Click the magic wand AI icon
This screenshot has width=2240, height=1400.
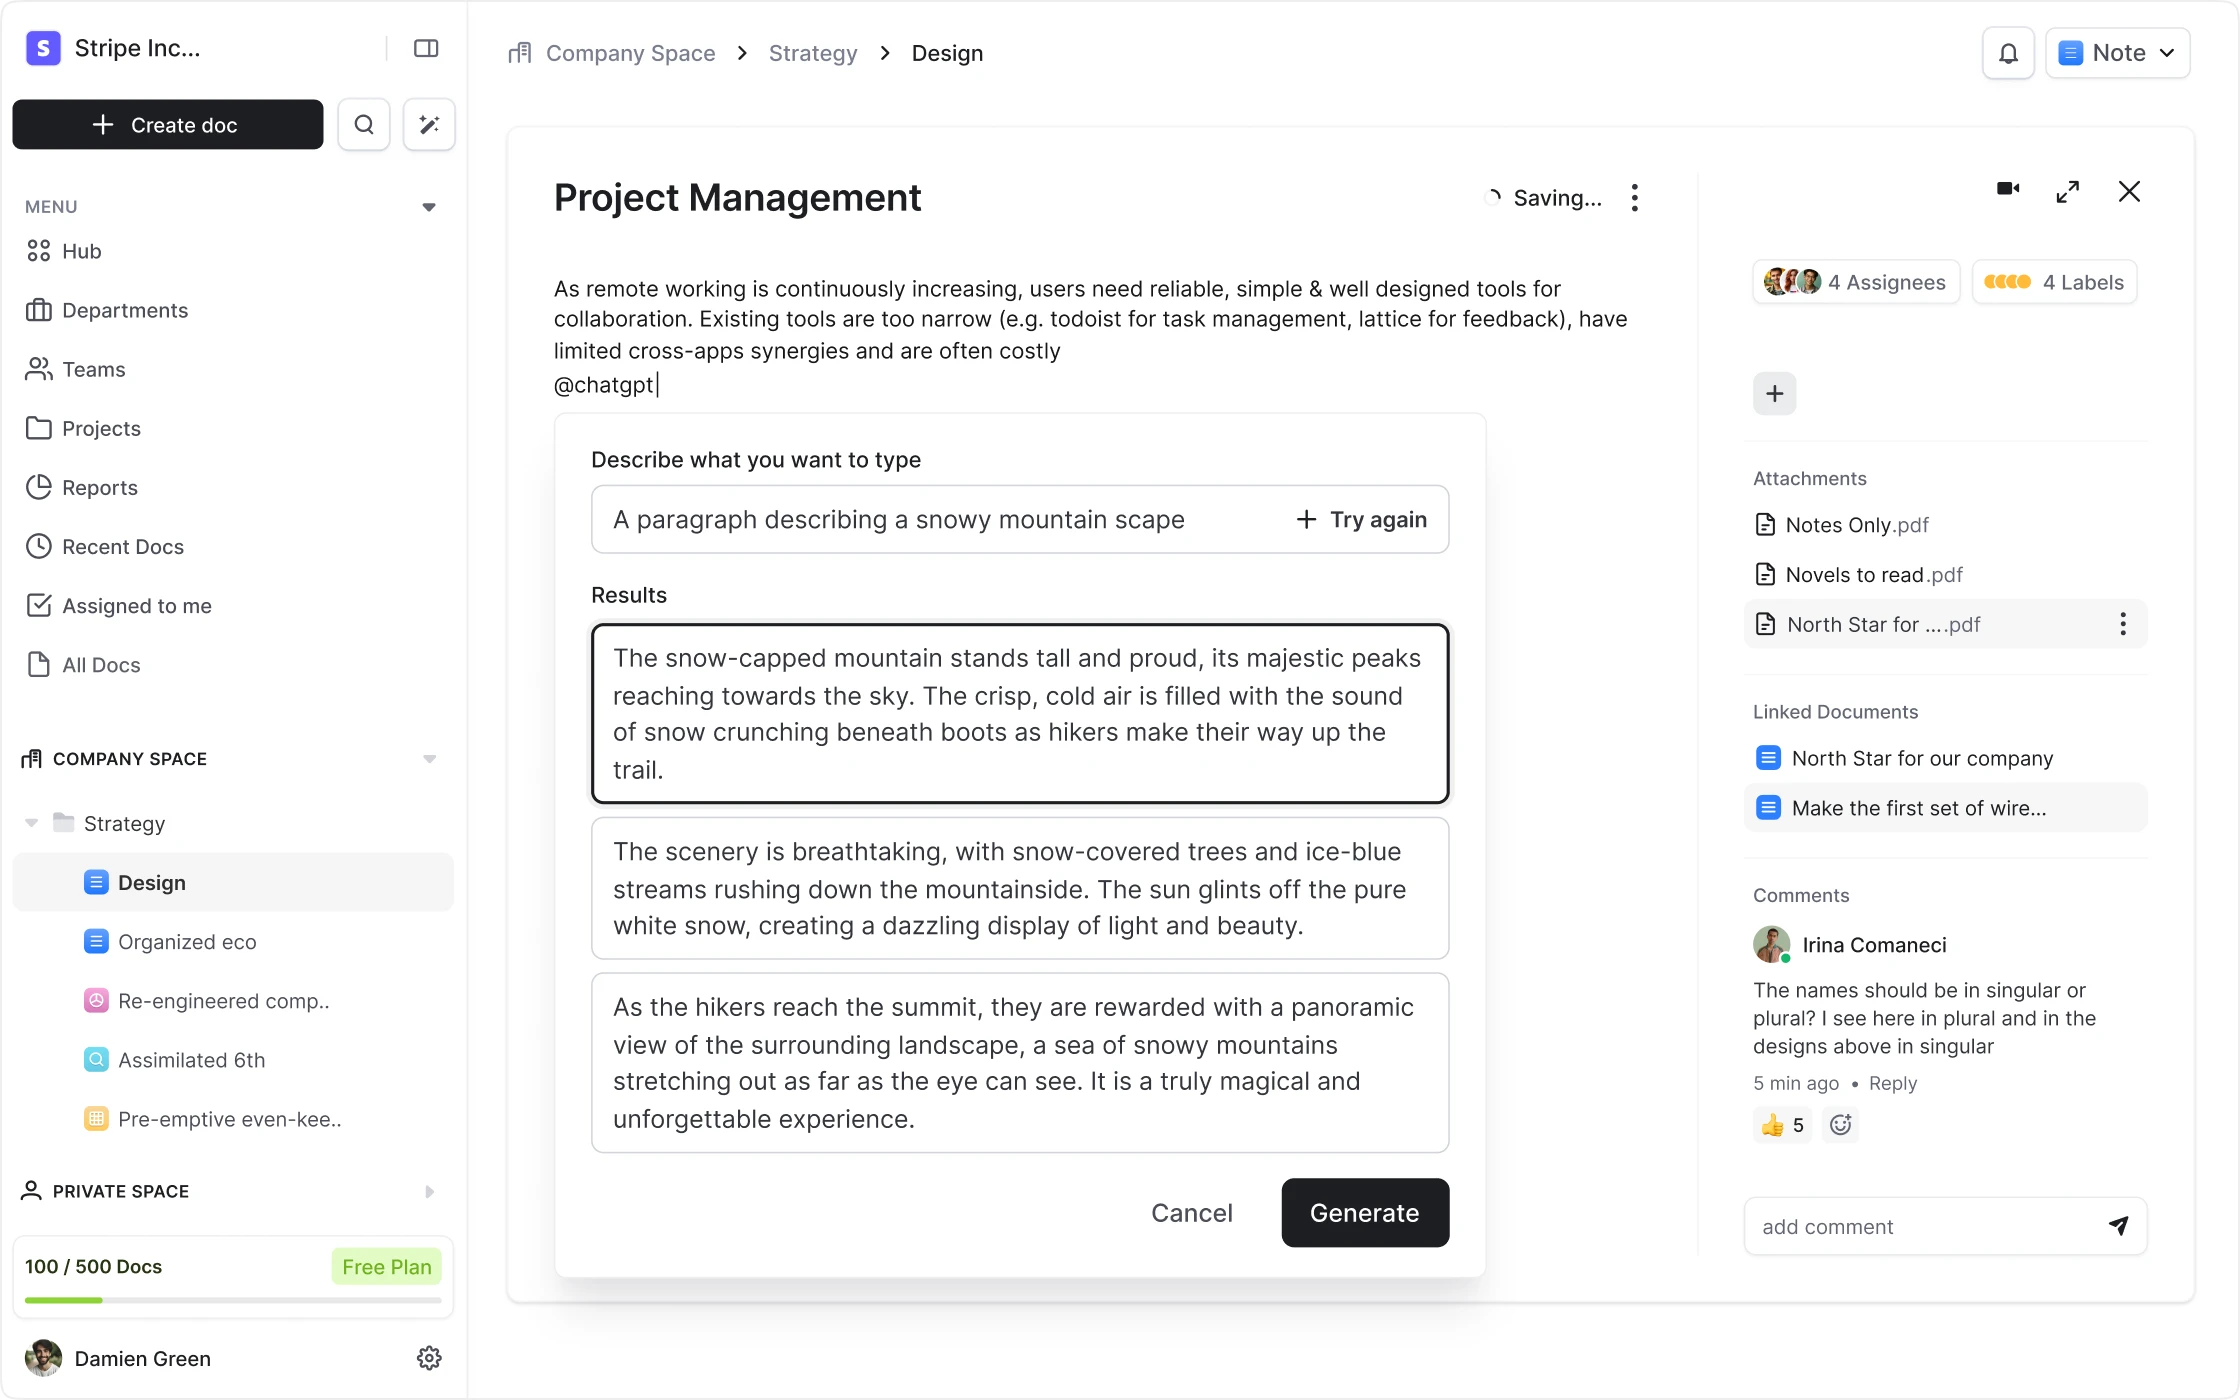[x=429, y=125]
